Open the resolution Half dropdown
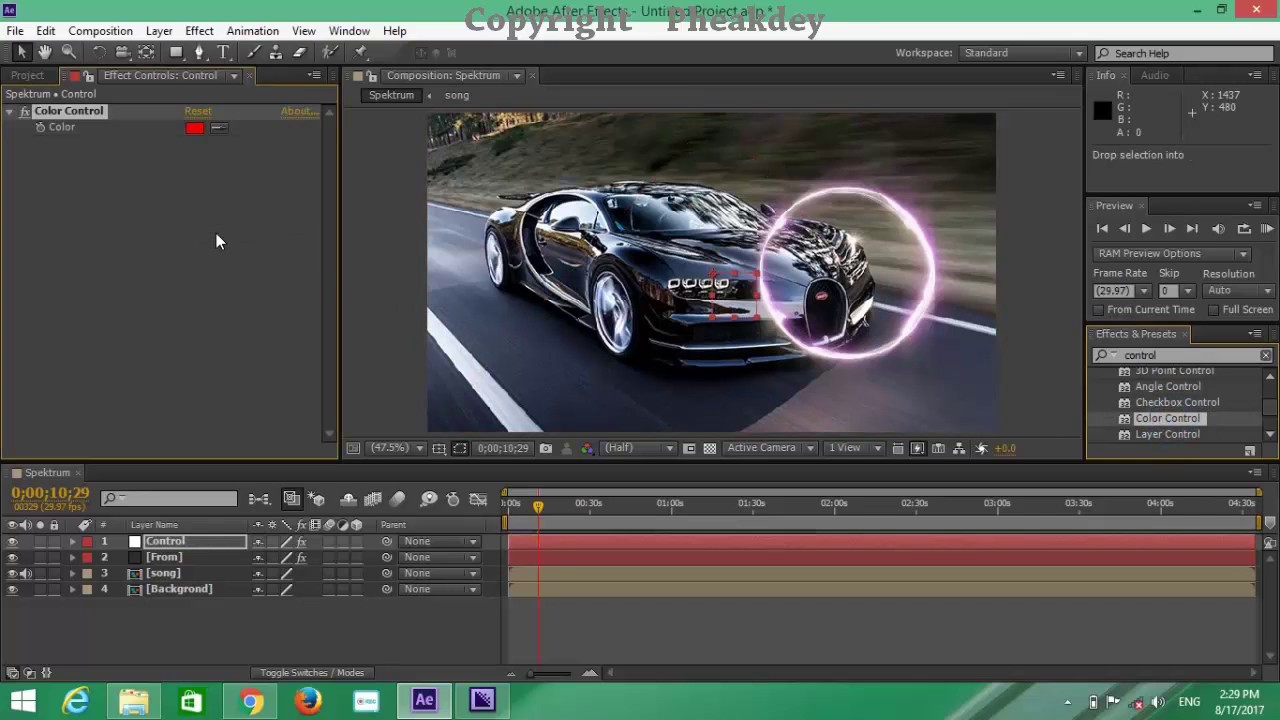 pyautogui.click(x=639, y=448)
